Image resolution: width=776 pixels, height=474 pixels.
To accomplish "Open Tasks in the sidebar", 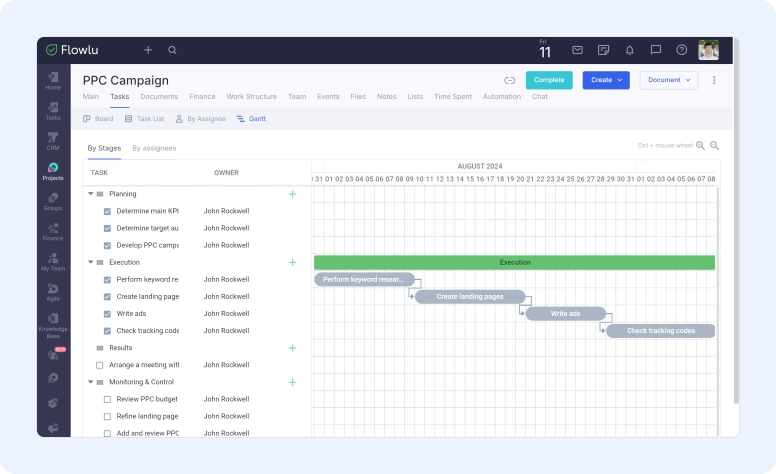I will pos(53,111).
